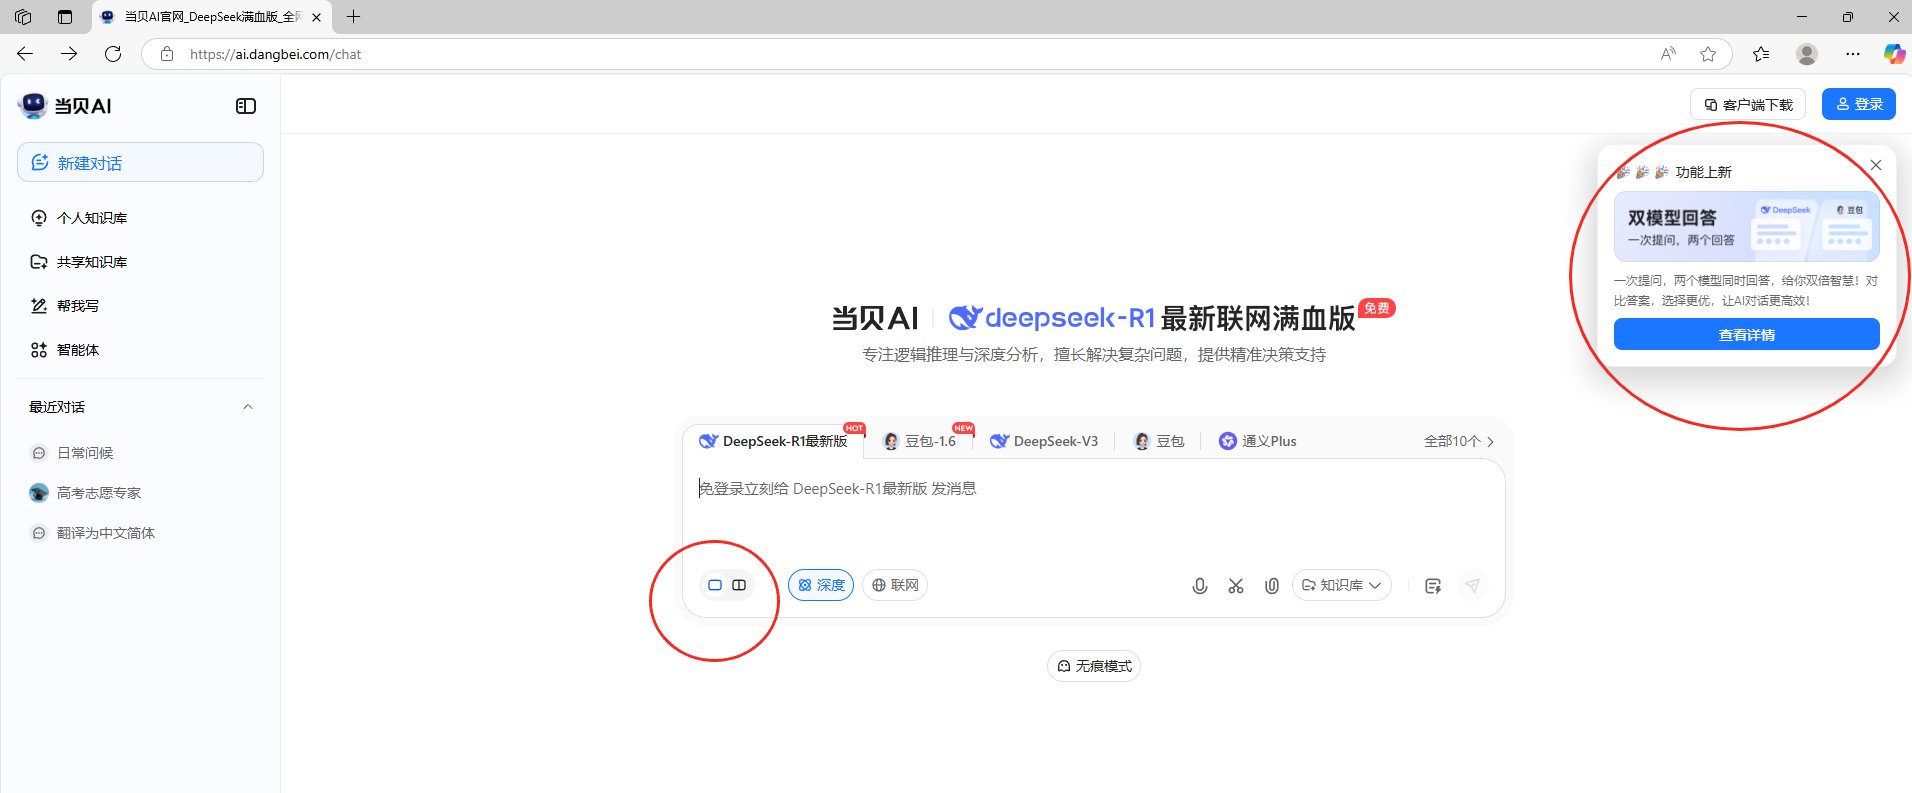Click the read aloud icon in address bar

tap(1668, 54)
